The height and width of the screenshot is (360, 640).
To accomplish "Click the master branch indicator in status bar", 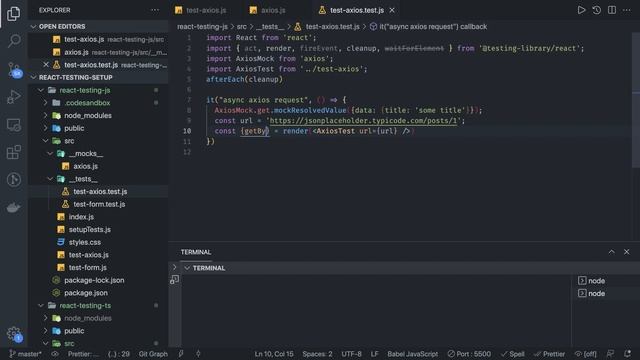I will click(25, 354).
